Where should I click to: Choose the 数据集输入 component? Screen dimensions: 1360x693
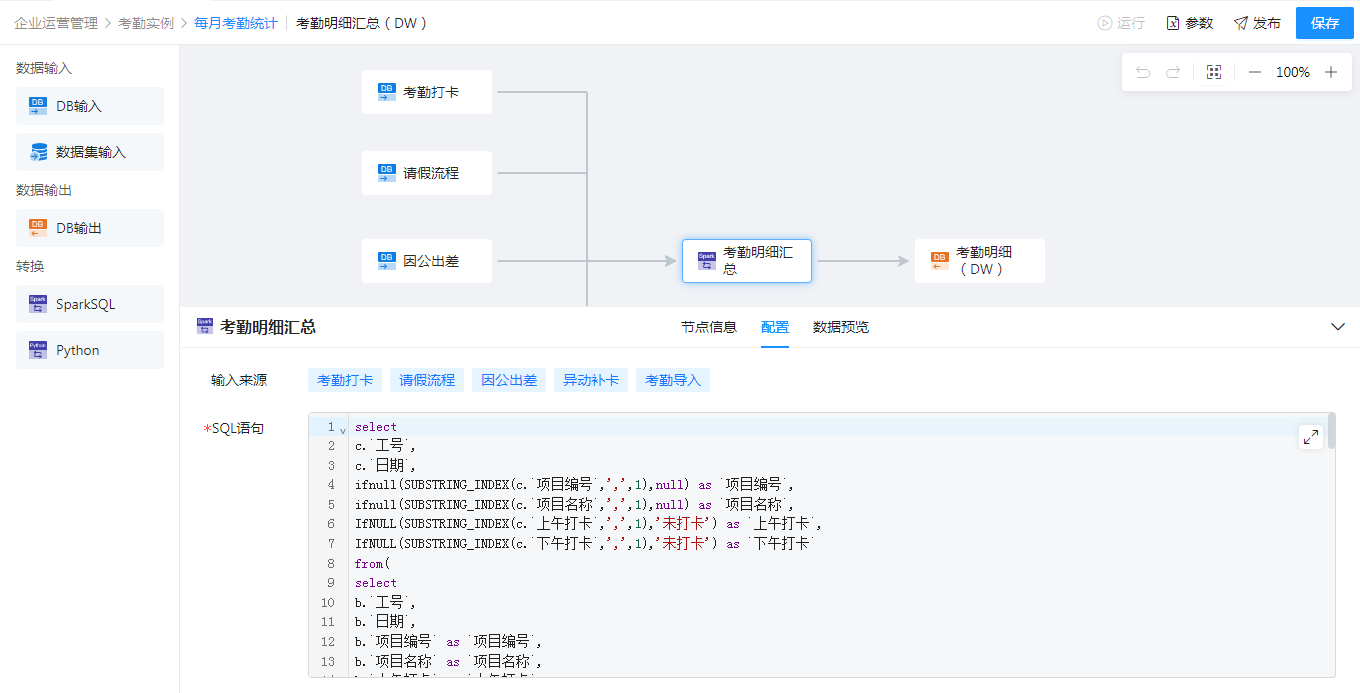[x=89, y=152]
